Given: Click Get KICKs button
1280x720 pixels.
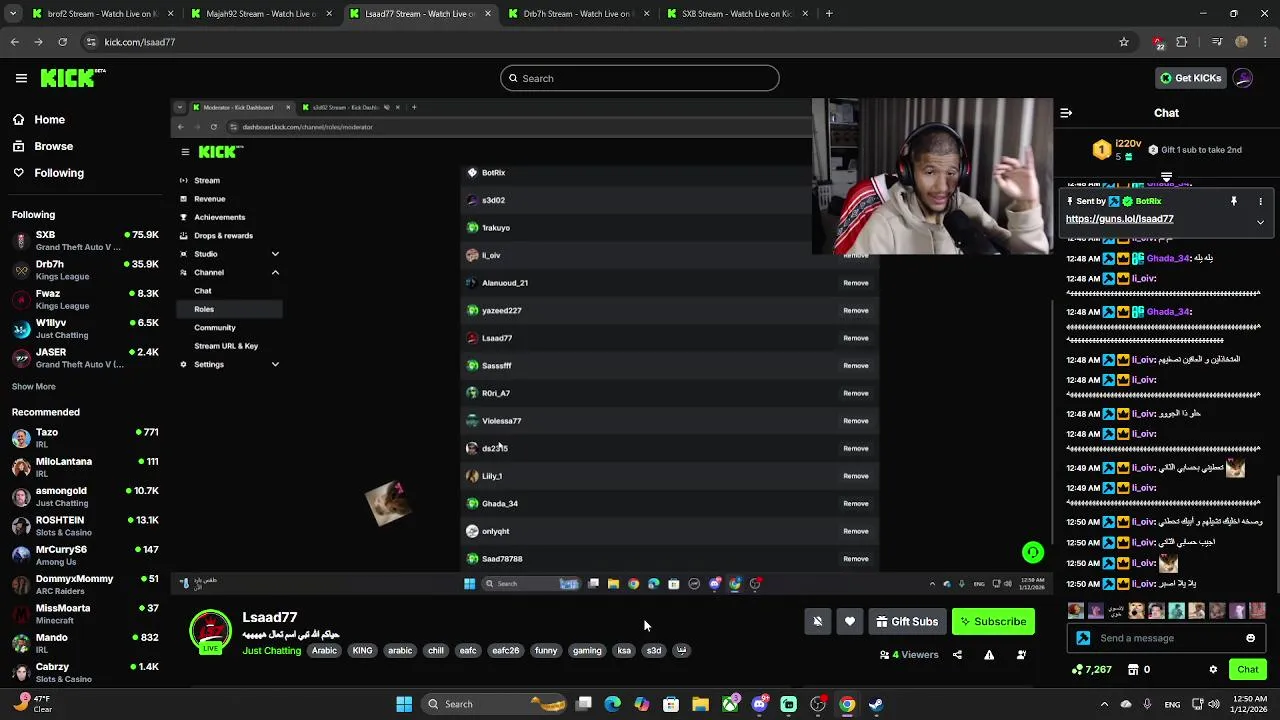Looking at the screenshot, I should click(x=1190, y=78).
